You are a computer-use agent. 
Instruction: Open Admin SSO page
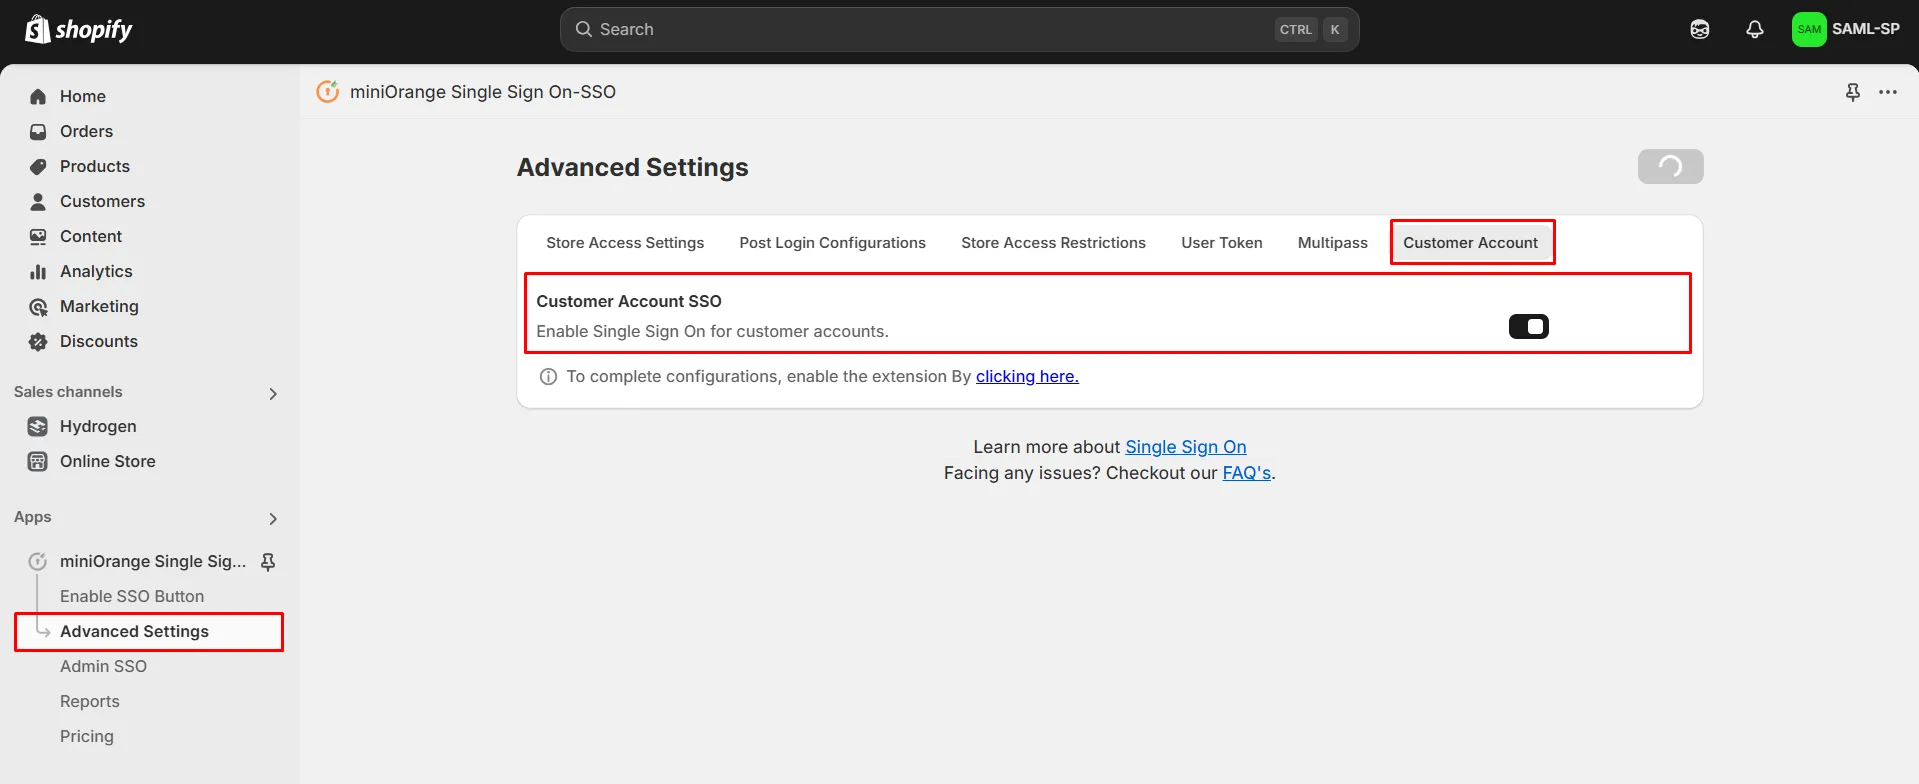(x=103, y=666)
